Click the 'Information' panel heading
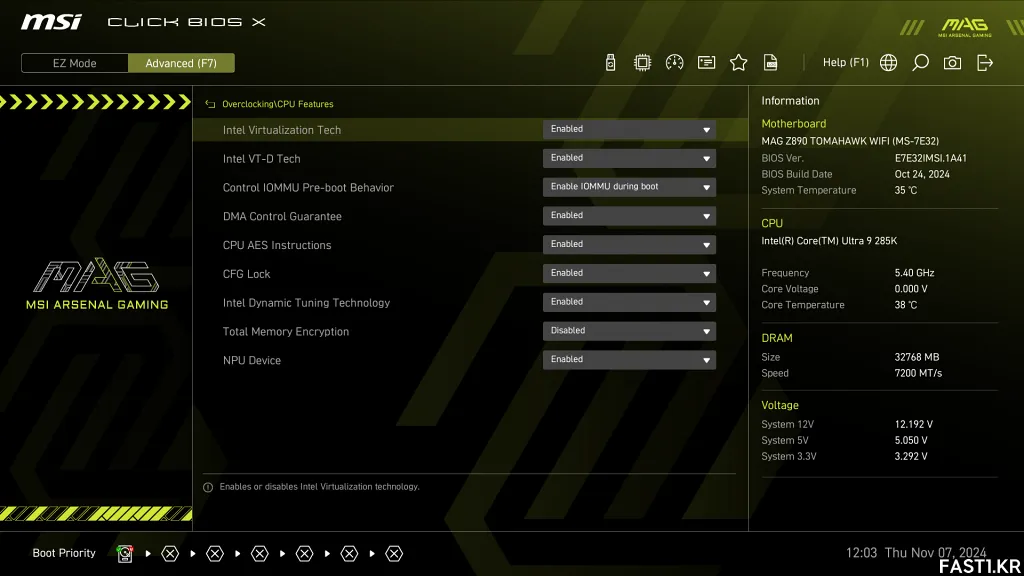Image resolution: width=1024 pixels, height=576 pixels. tap(790, 101)
